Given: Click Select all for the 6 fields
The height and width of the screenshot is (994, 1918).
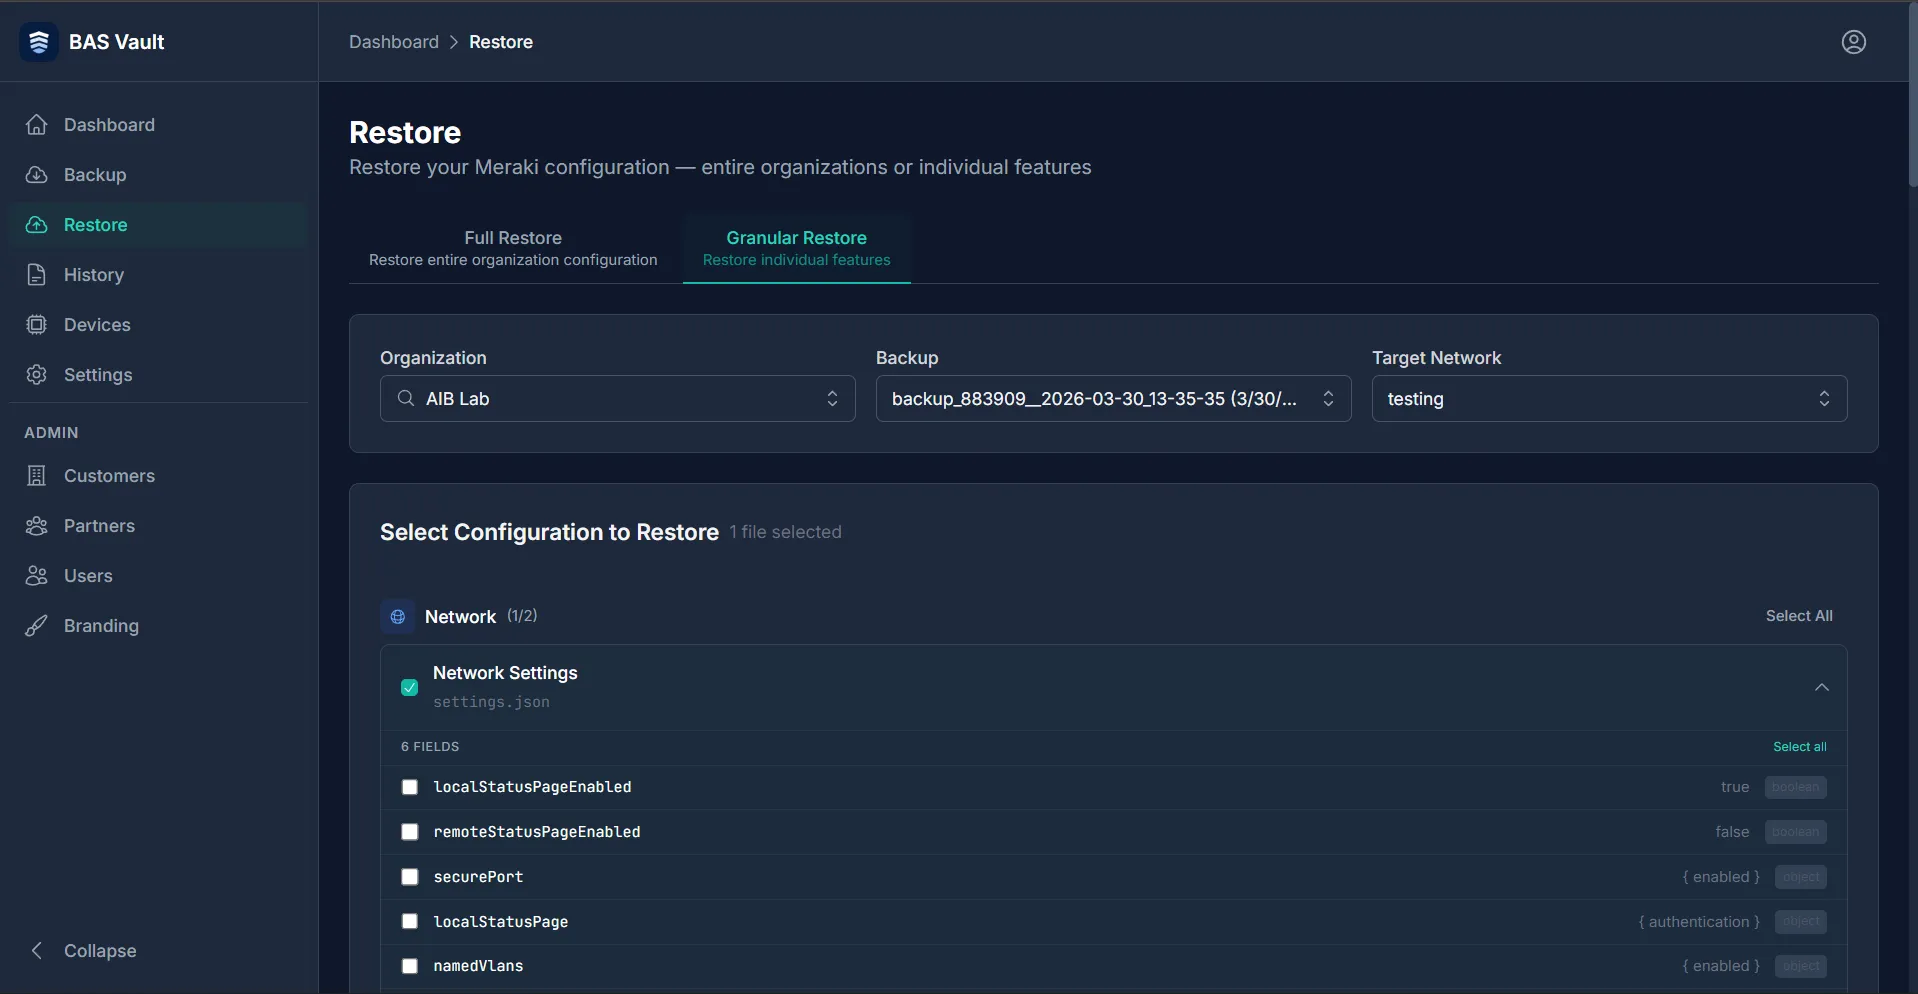Looking at the screenshot, I should [1799, 747].
